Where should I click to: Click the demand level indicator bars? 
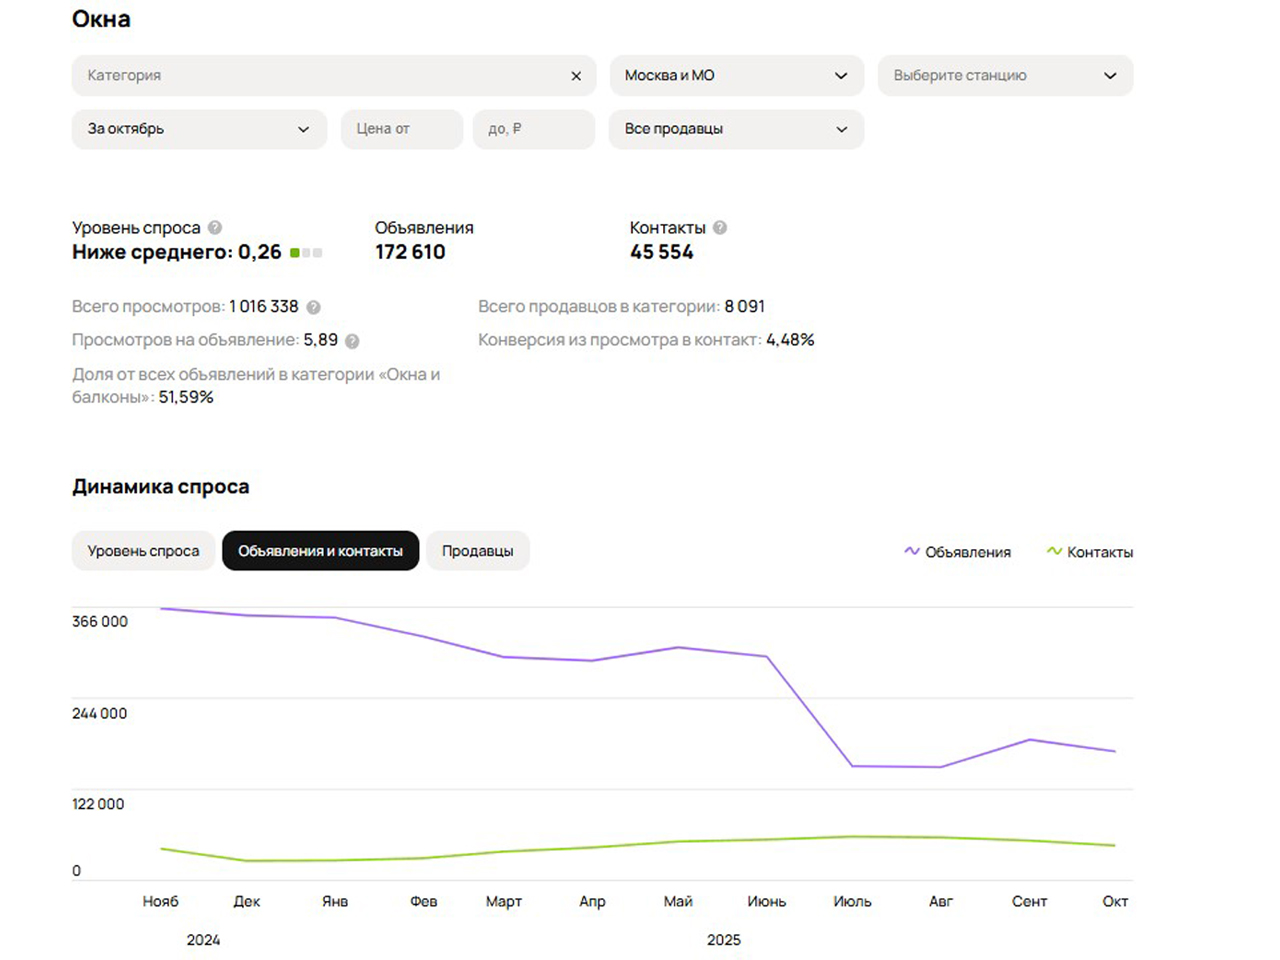tap(306, 253)
